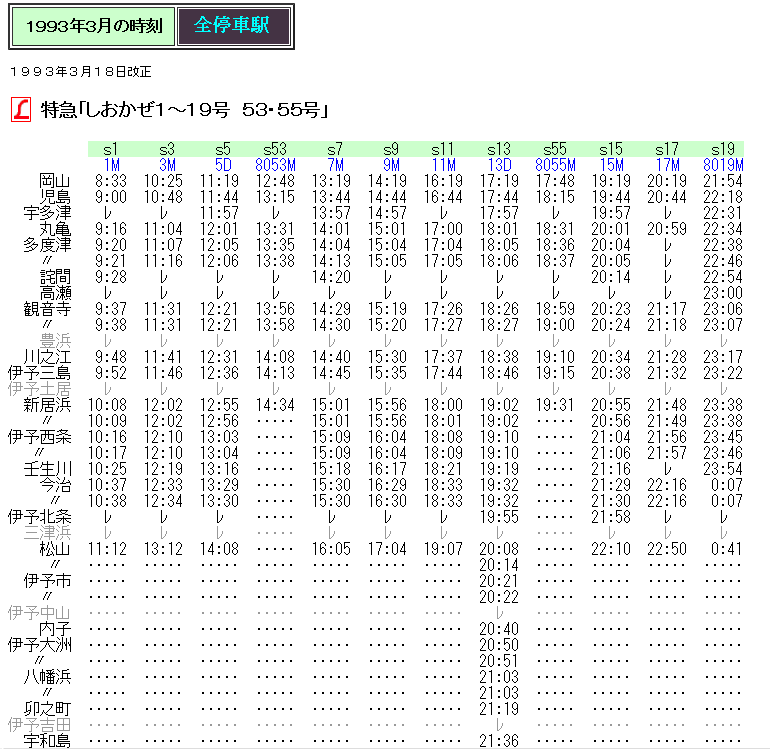The height and width of the screenshot is (749, 770).
Task: Click the 壬生川 station label
Action: [x=47, y=469]
